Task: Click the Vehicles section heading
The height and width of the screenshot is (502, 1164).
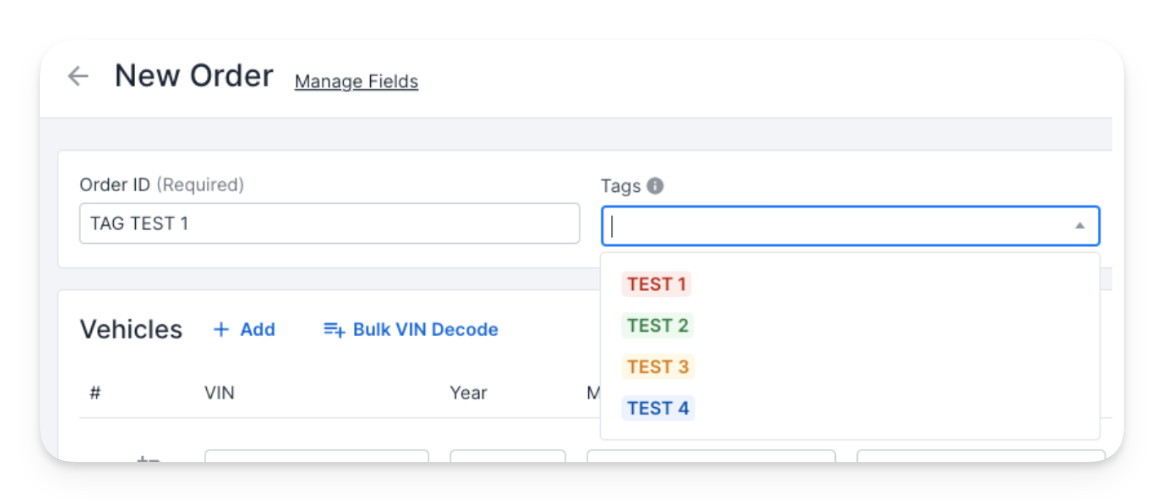Action: [x=131, y=330]
